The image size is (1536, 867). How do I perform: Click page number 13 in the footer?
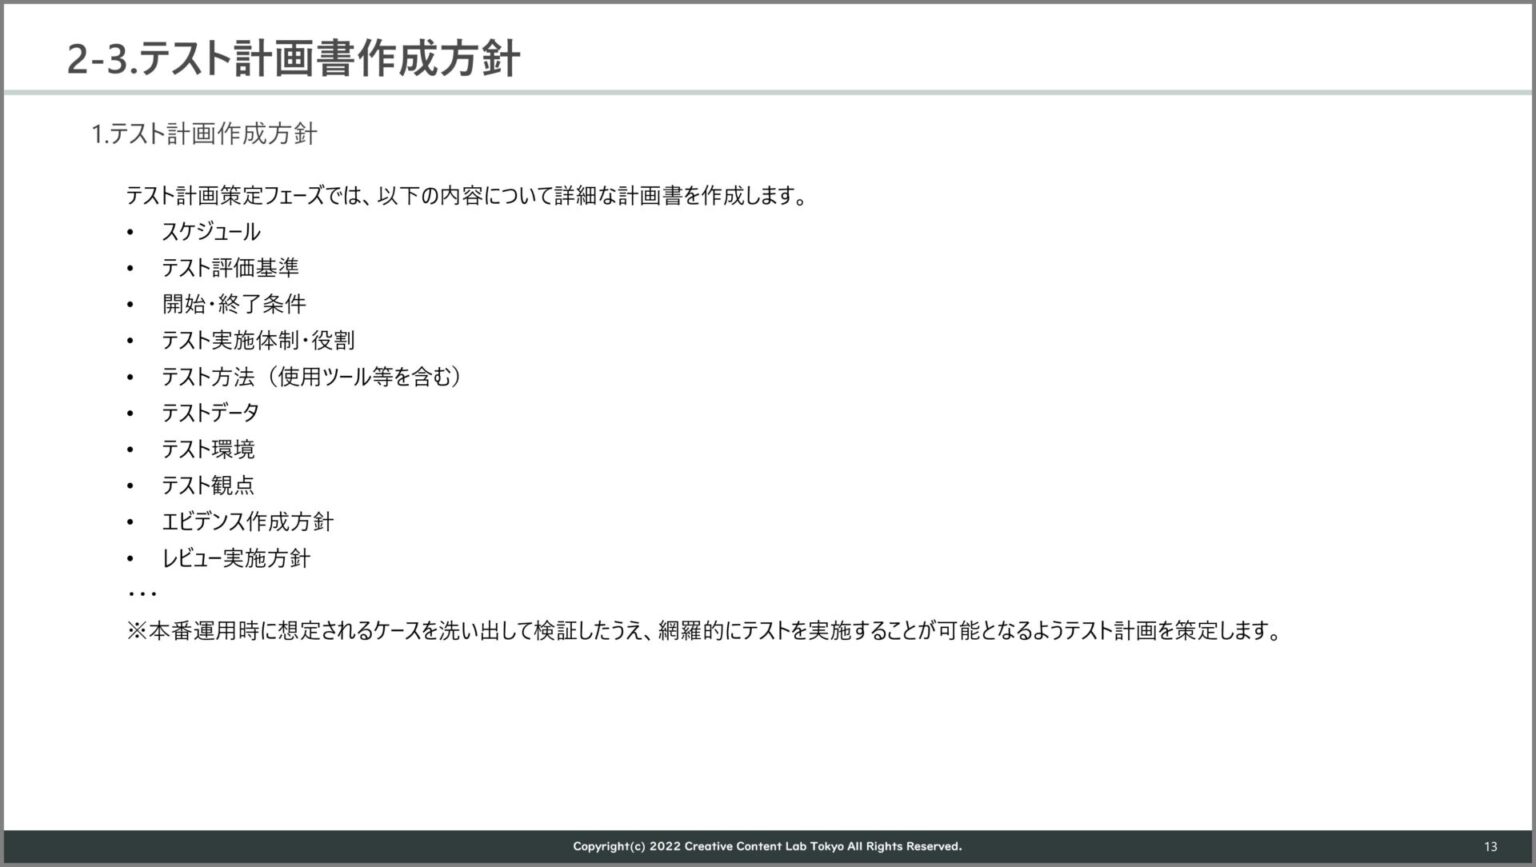(1490, 847)
